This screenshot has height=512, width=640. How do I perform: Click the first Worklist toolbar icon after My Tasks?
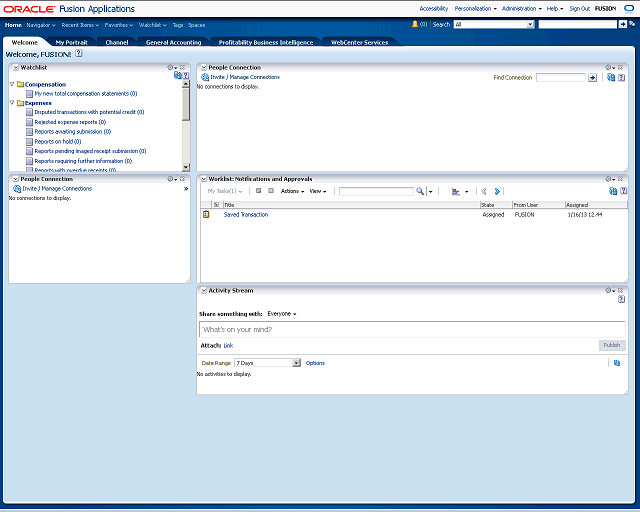point(258,191)
